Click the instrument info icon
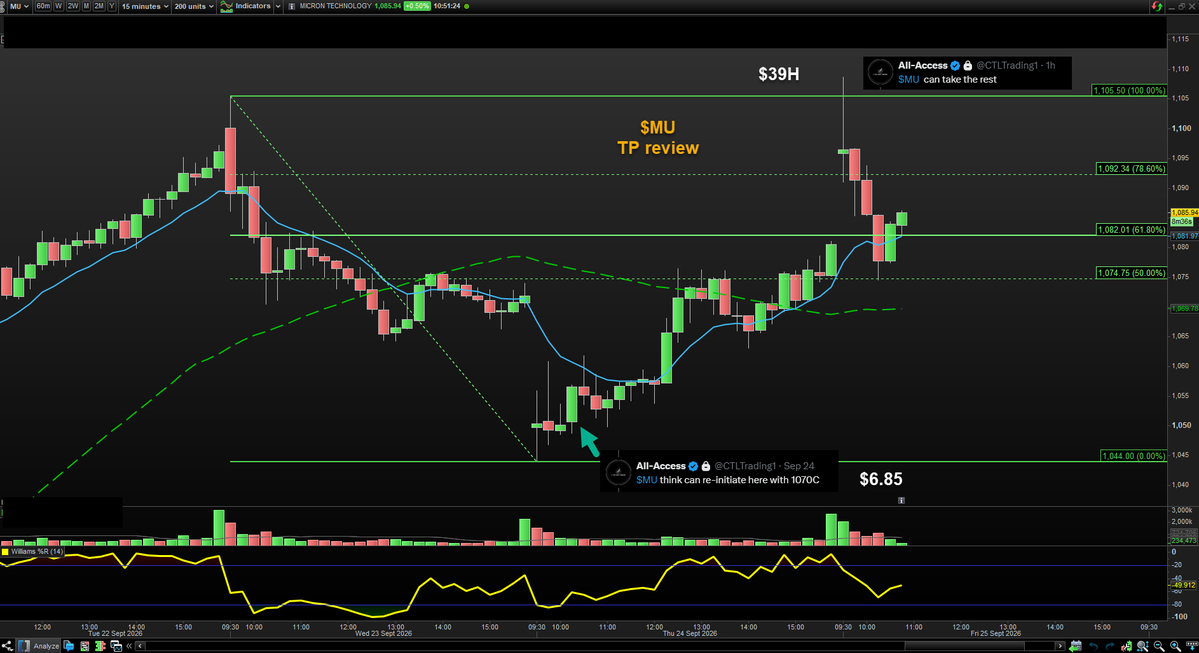 [291, 6]
